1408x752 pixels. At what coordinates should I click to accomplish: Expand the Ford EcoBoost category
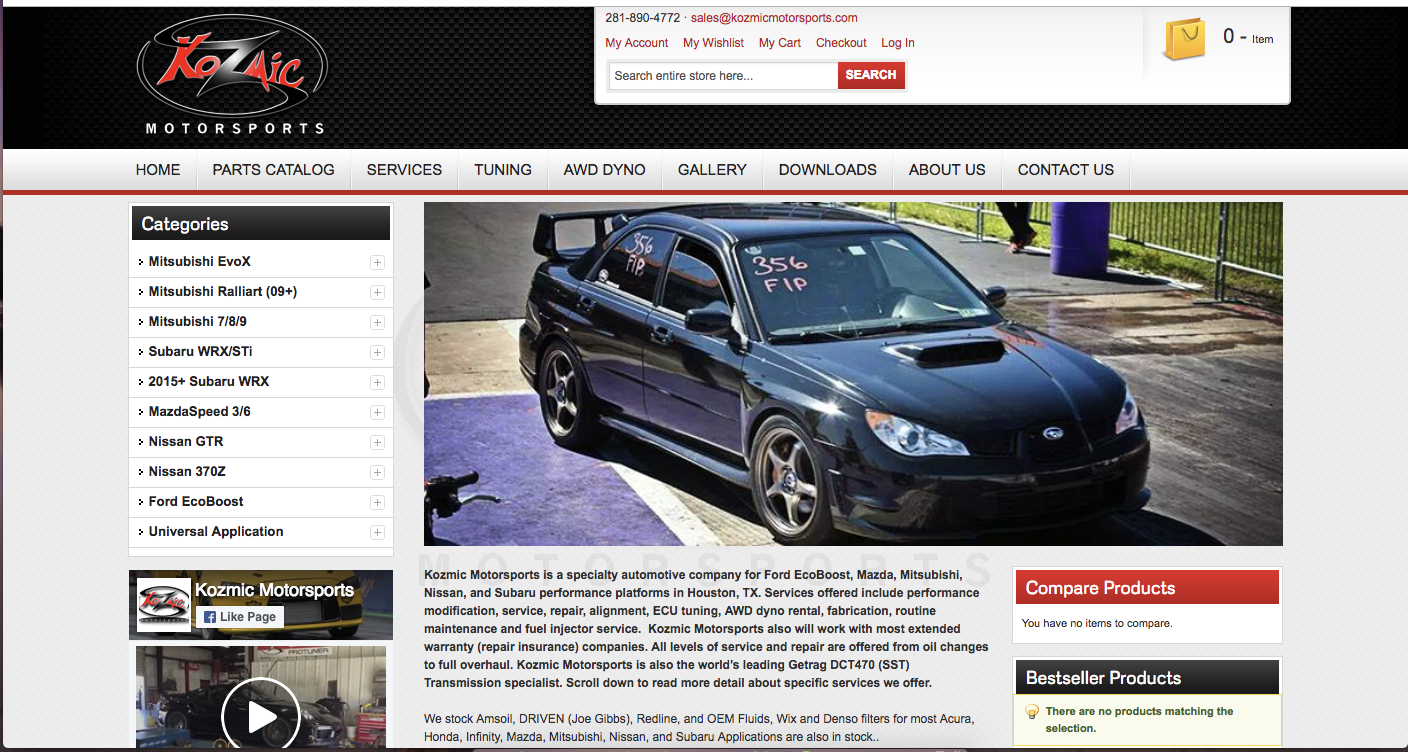click(377, 502)
